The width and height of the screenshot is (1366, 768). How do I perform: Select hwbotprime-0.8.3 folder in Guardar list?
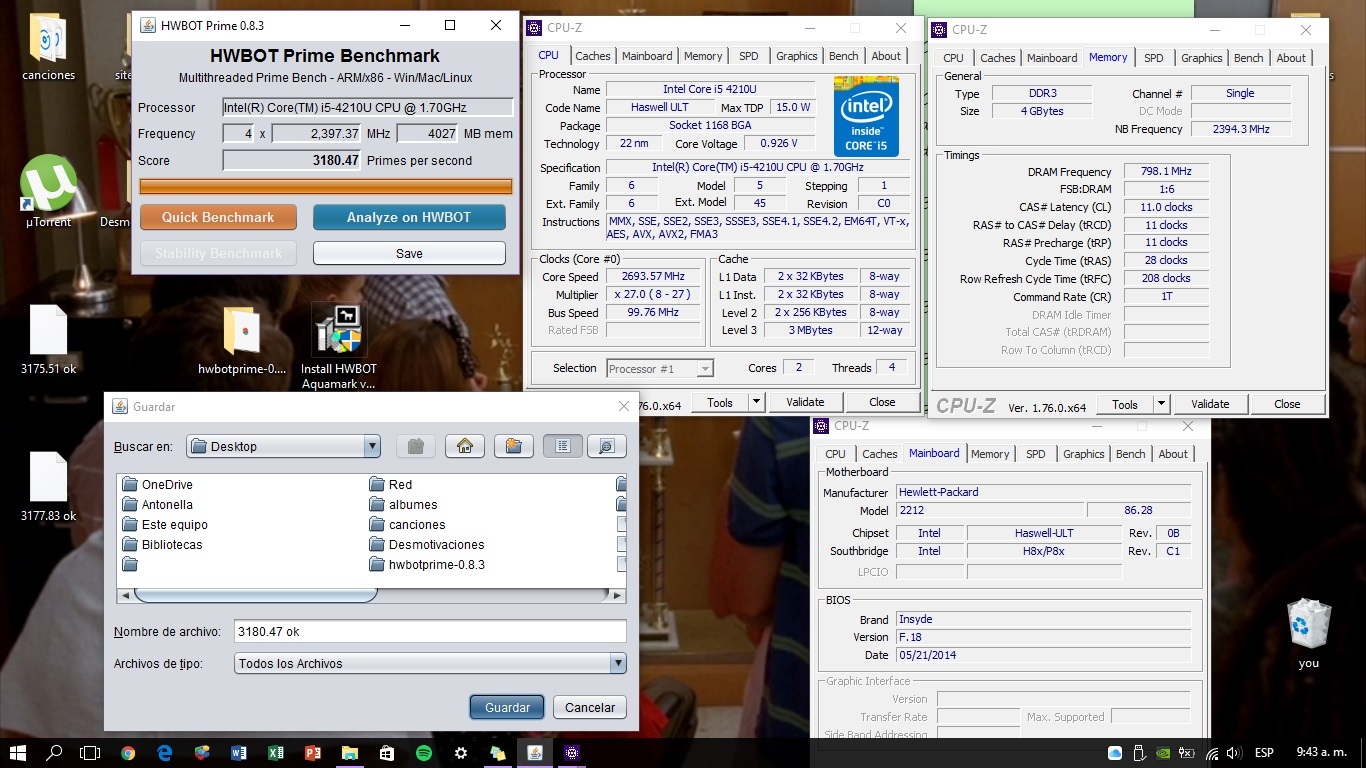(x=427, y=565)
